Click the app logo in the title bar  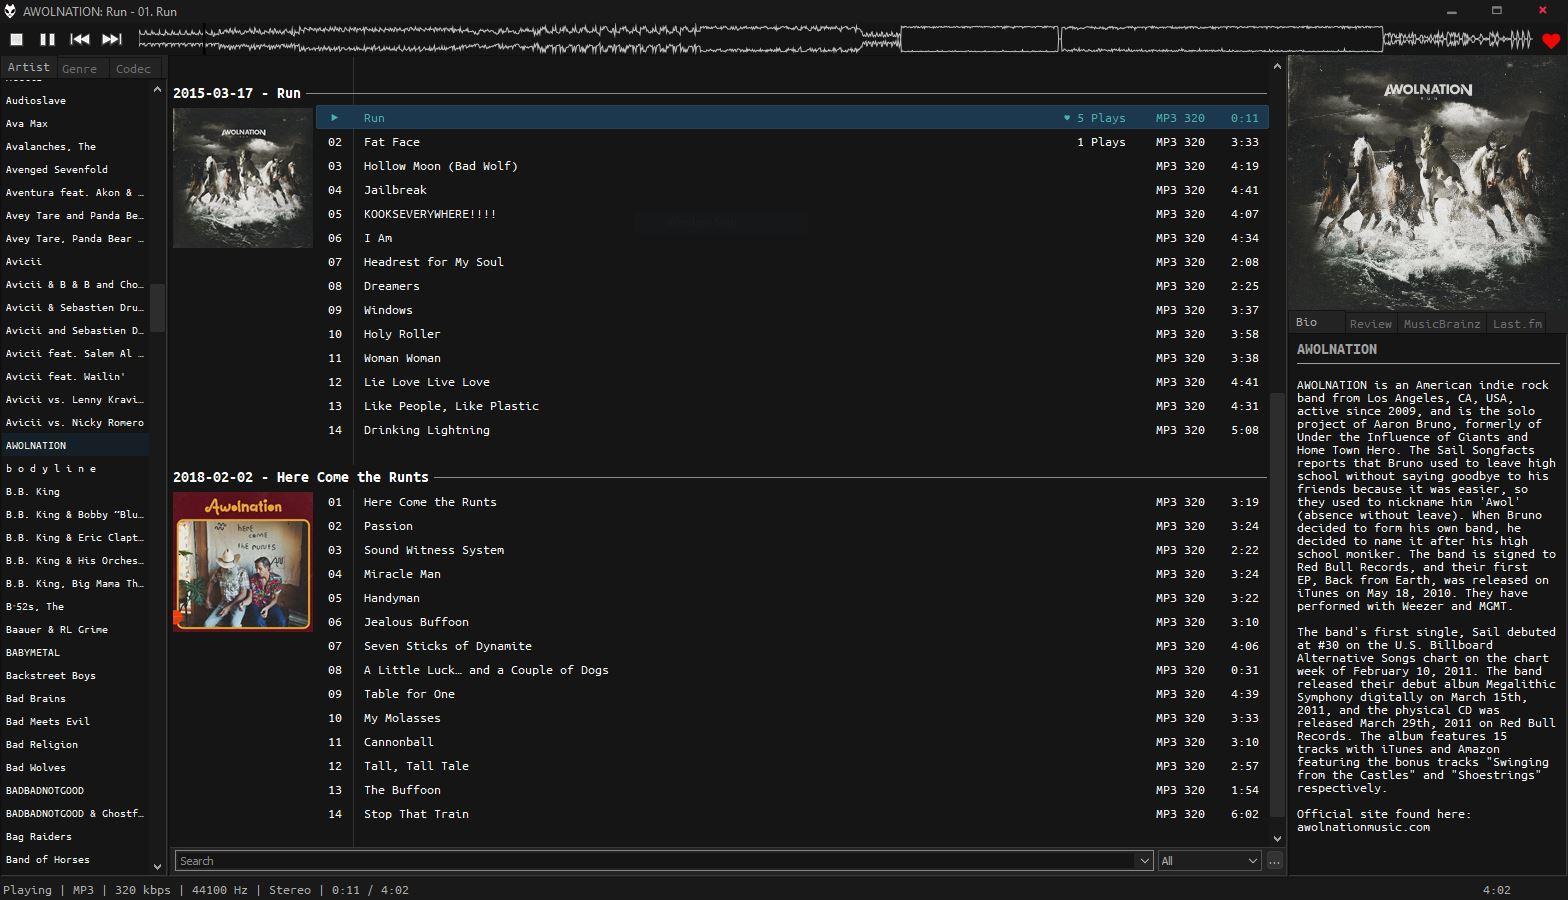[x=10, y=11]
